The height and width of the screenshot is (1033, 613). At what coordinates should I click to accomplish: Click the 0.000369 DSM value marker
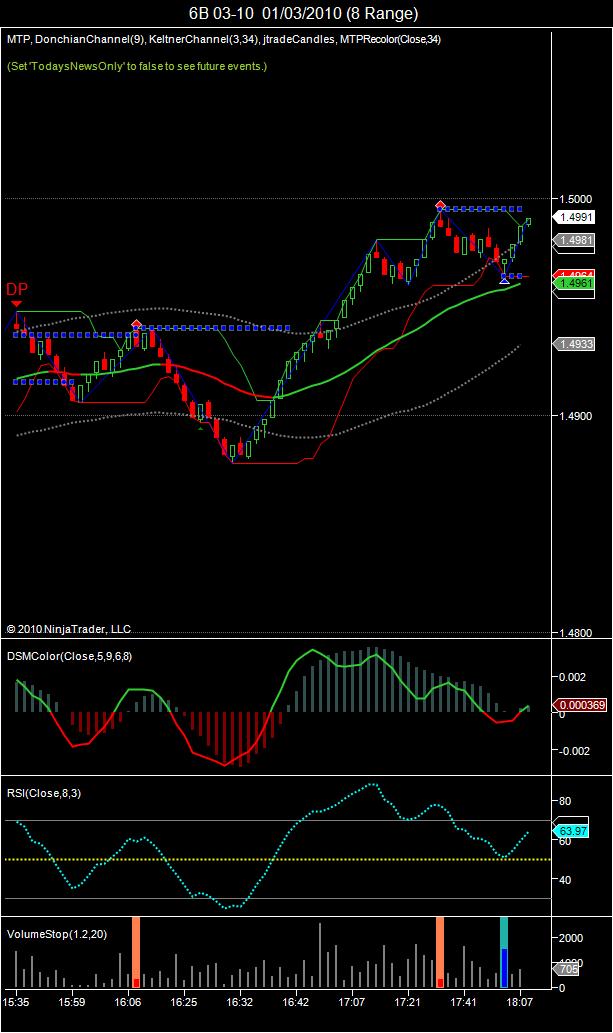pos(582,705)
